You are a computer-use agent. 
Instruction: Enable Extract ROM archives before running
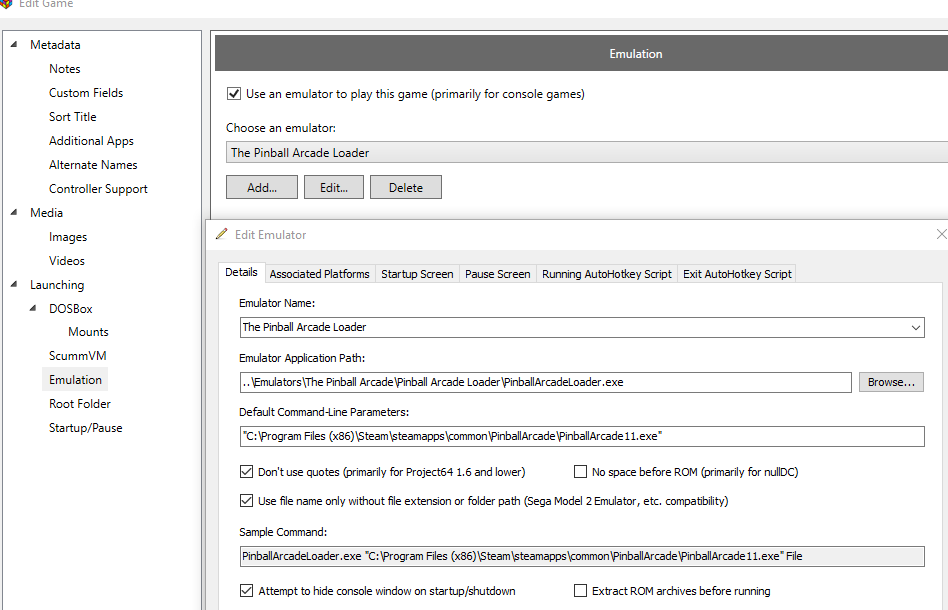click(580, 591)
